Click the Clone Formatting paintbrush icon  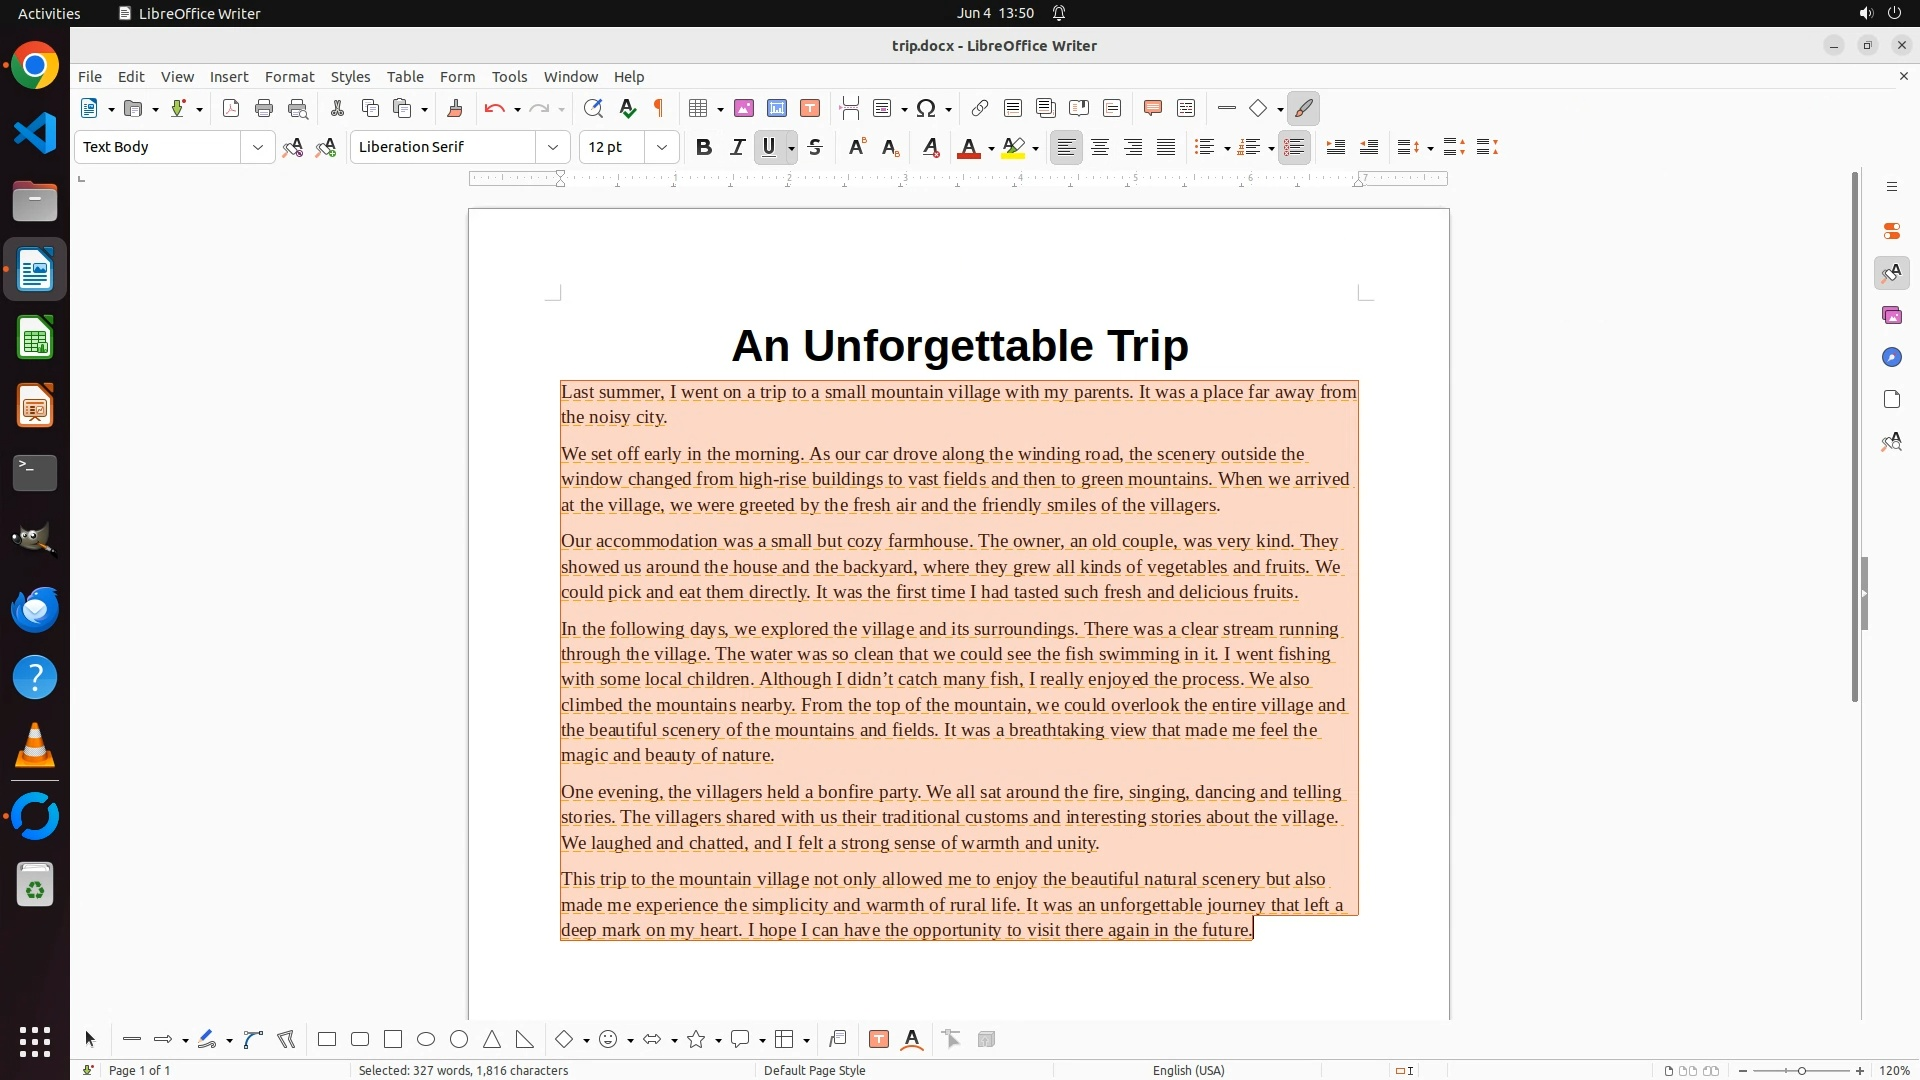[455, 109]
